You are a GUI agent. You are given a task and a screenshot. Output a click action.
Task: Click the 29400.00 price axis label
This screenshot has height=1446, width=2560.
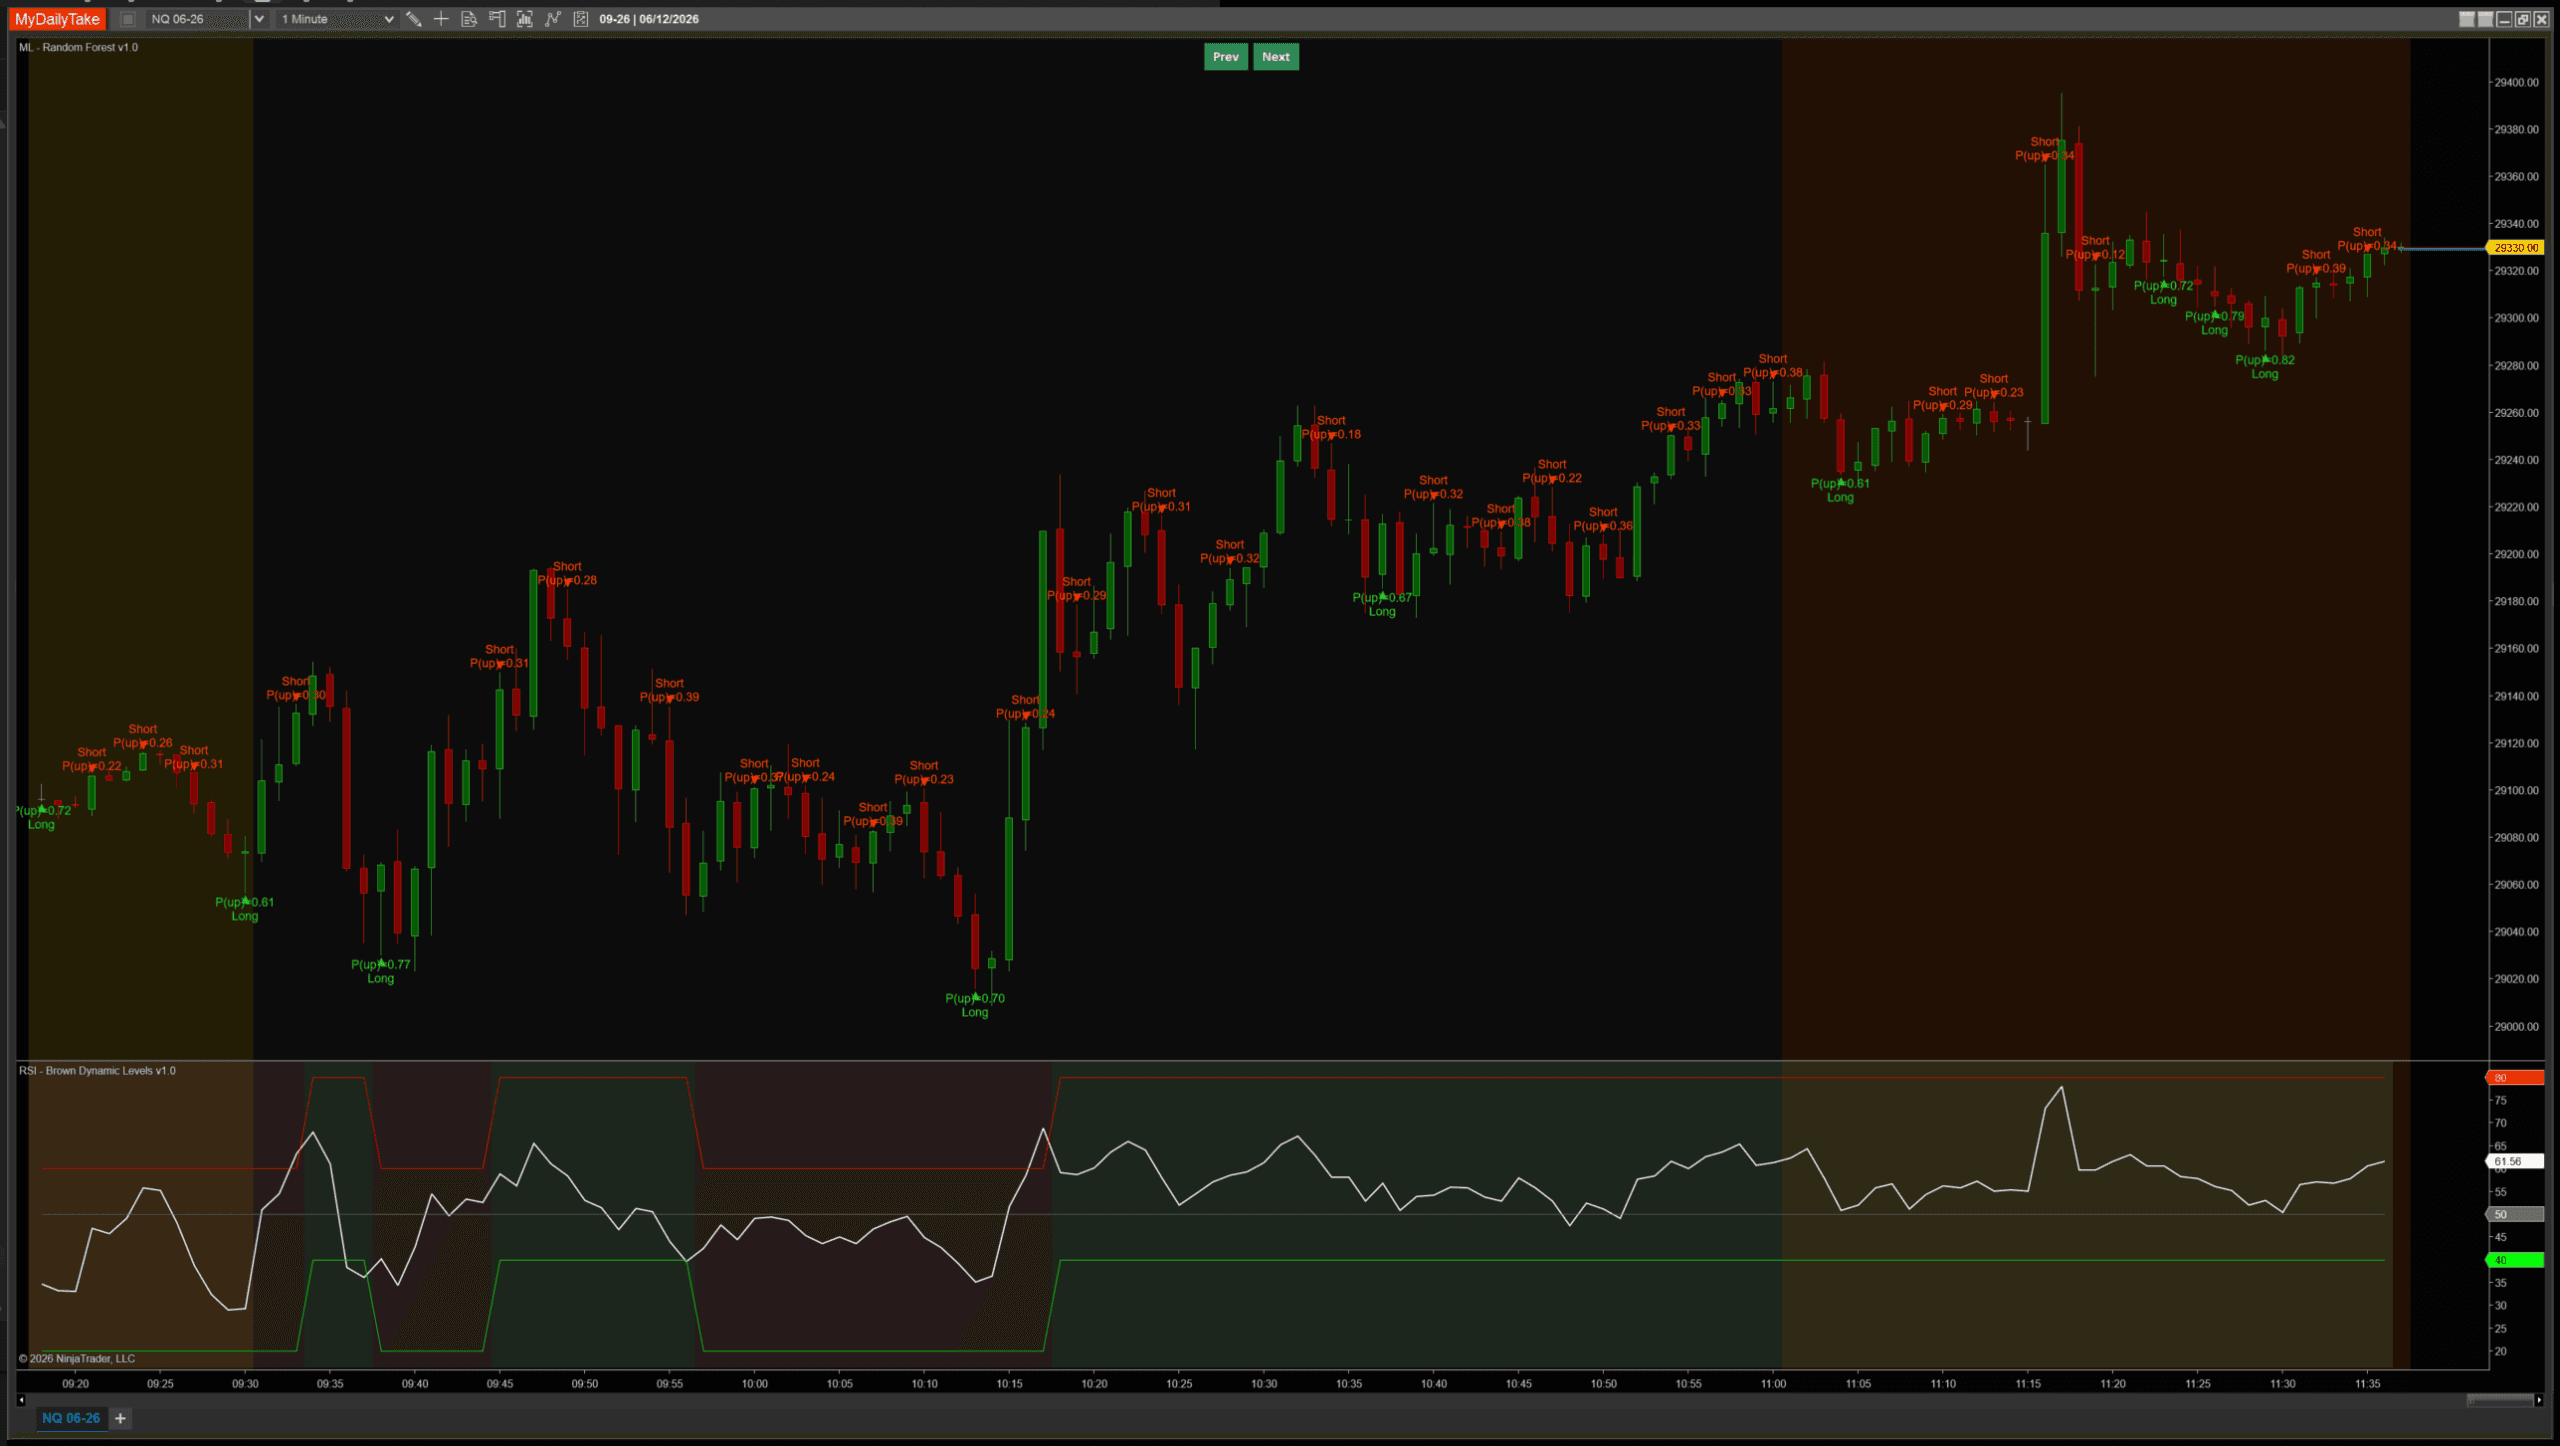(x=2516, y=82)
